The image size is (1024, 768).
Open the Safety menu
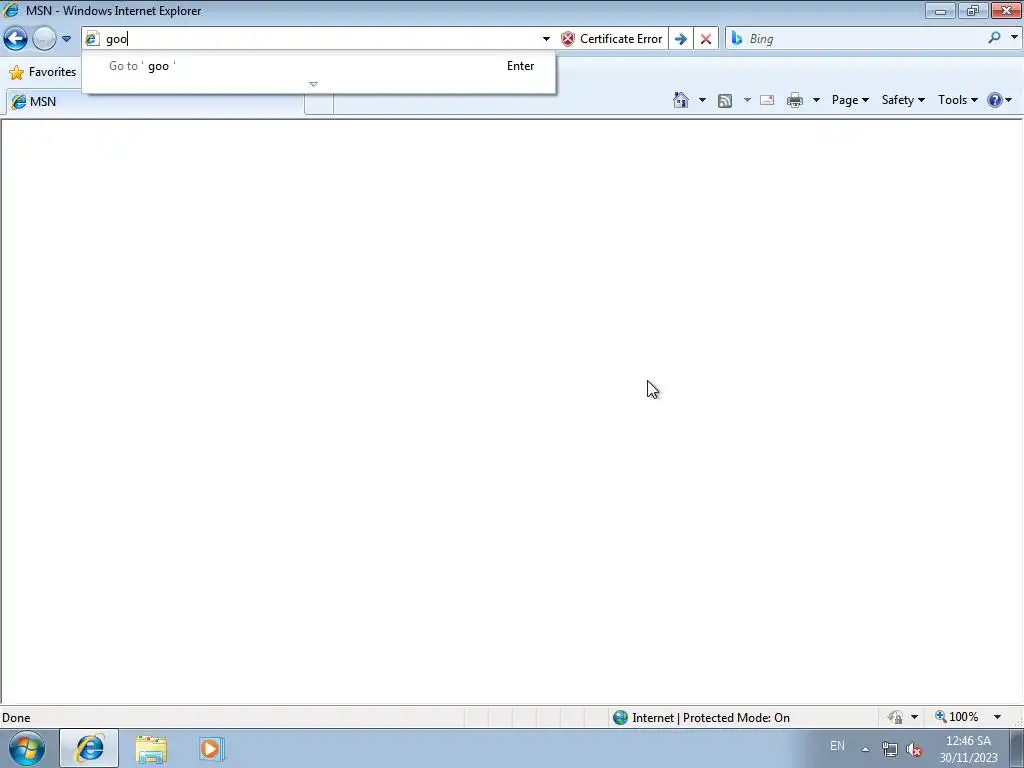click(903, 100)
